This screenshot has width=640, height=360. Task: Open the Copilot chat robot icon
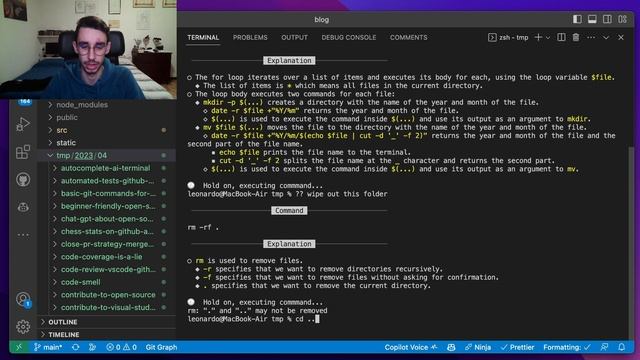(23, 207)
